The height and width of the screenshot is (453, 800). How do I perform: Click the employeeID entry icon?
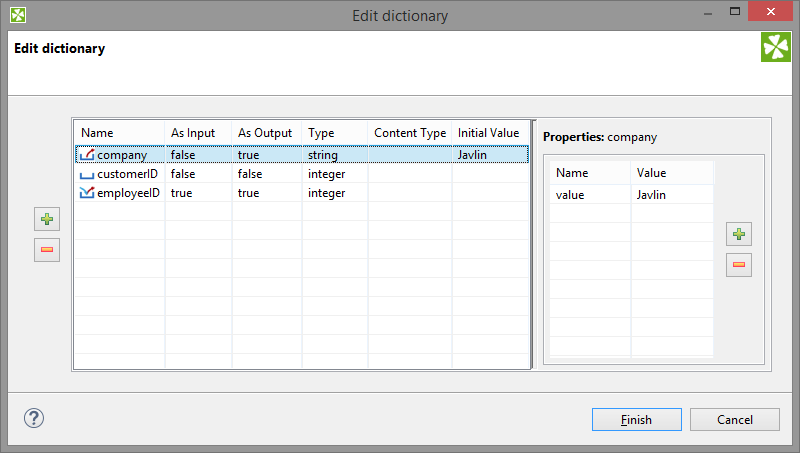click(87, 193)
